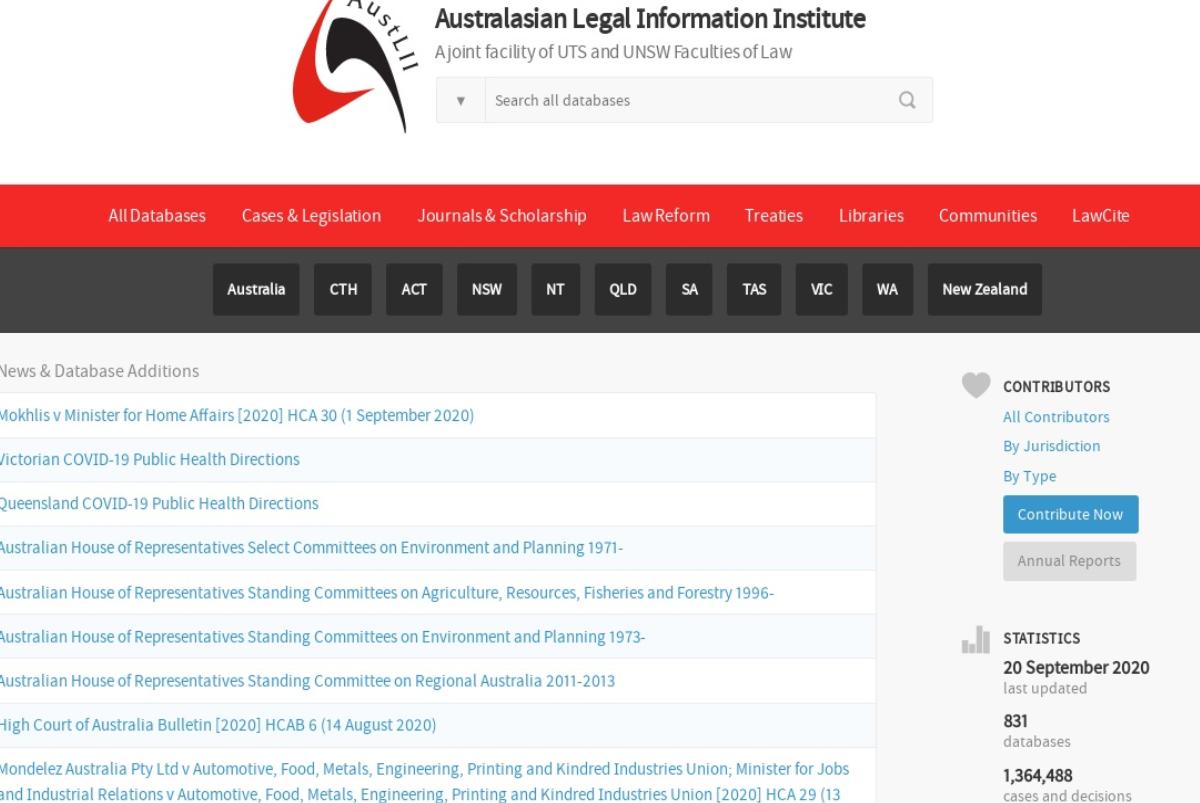Open Mokhlis v Minister for Home Affairs link

236,415
